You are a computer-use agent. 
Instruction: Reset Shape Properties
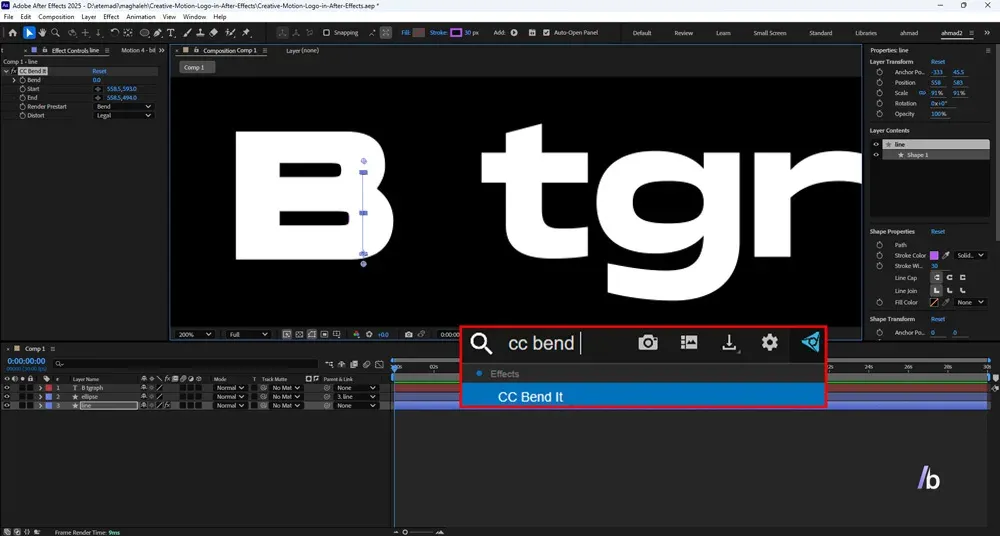click(x=938, y=232)
